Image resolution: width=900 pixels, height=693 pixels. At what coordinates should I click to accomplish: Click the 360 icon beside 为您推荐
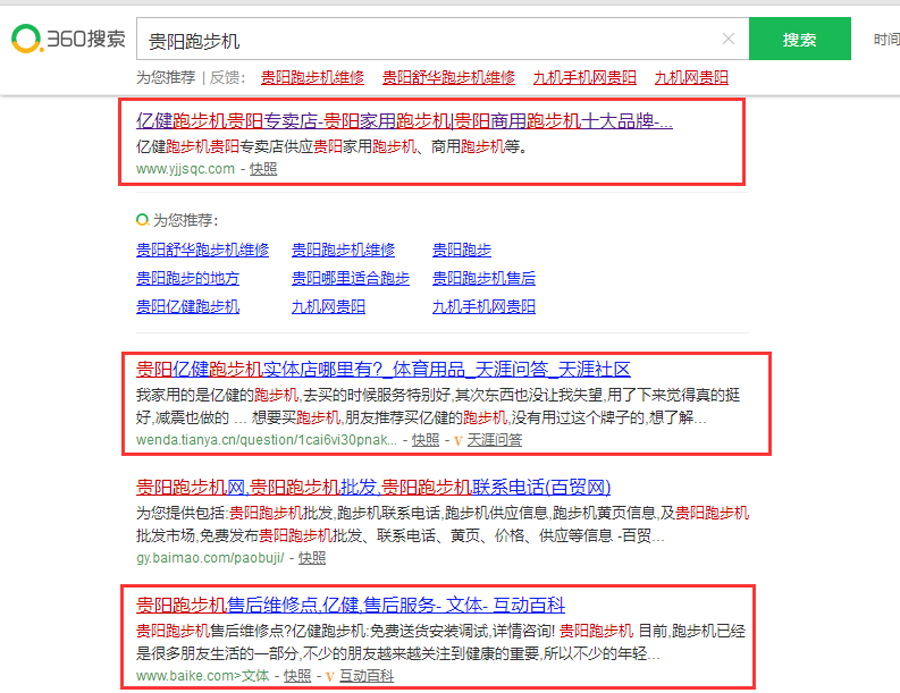[x=142, y=219]
